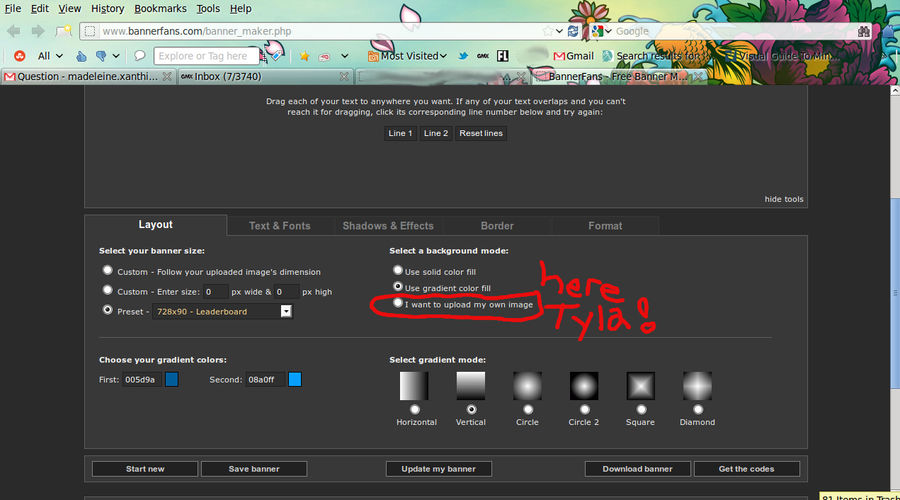The height and width of the screenshot is (500, 900).
Task: Choose the Circle 2 gradient thumbnail
Action: [584, 385]
